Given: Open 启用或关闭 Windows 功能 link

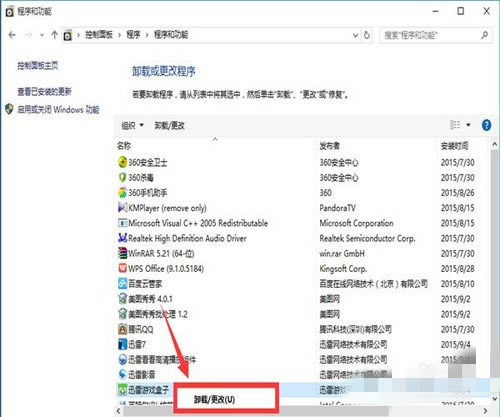Looking at the screenshot, I should (58, 109).
